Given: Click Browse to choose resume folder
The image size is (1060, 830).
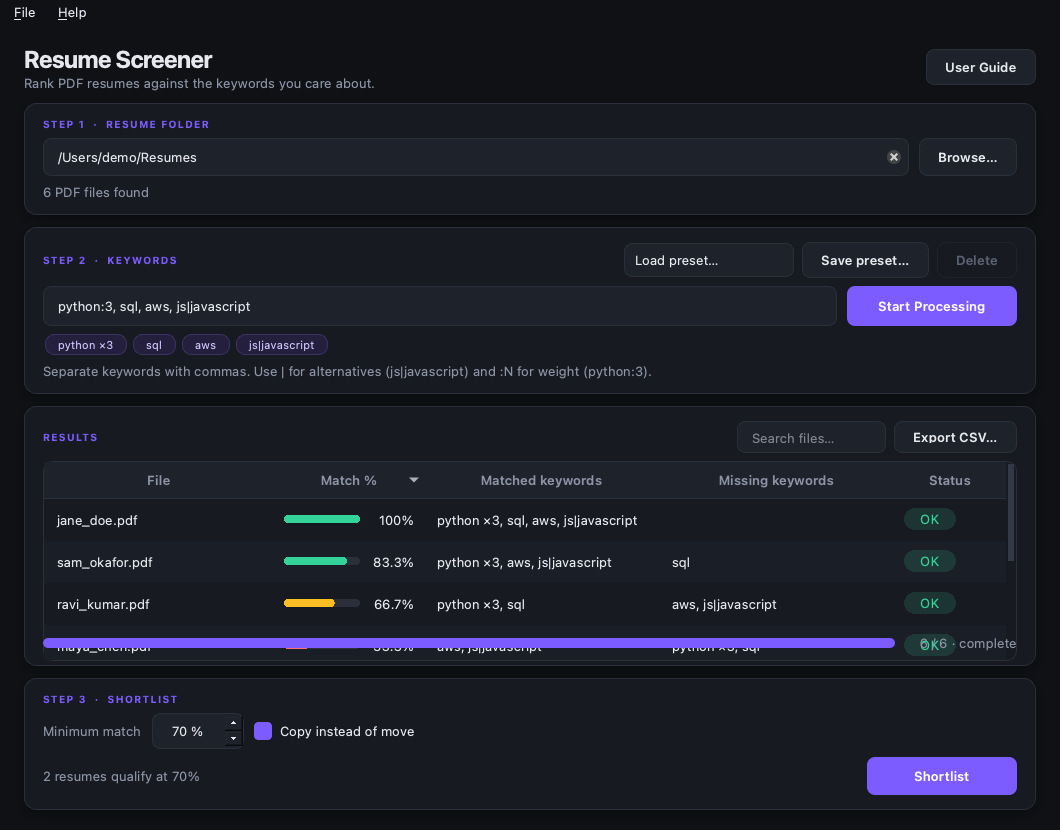Looking at the screenshot, I should tap(967, 157).
